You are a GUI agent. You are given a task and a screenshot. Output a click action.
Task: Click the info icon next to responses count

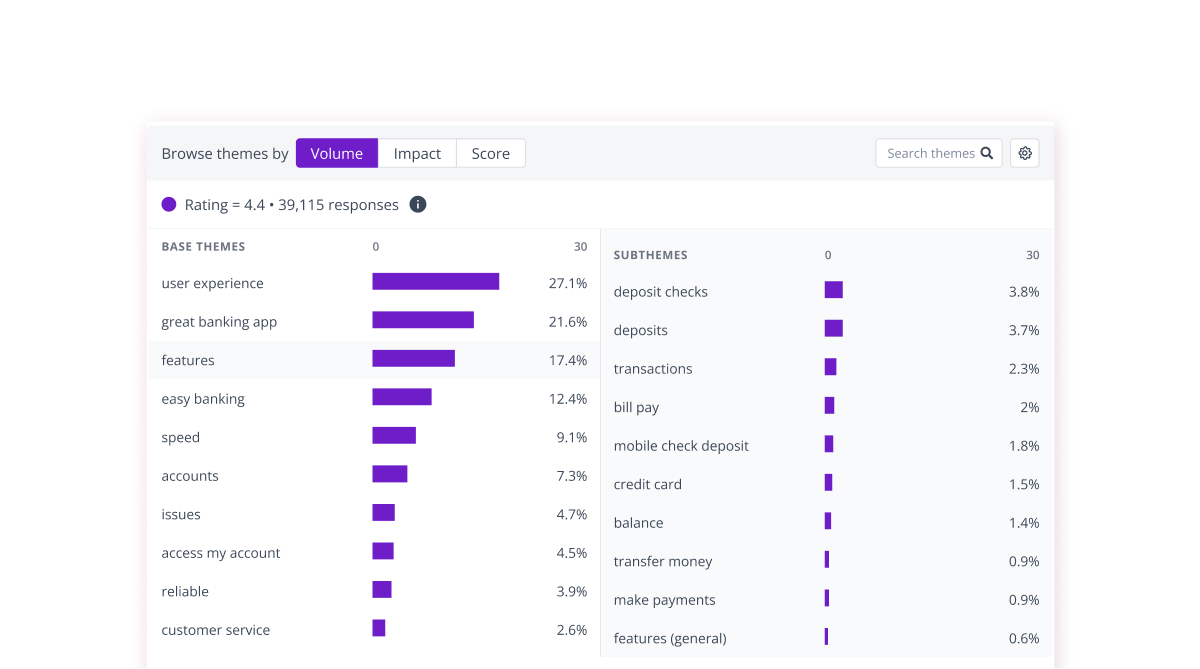[417, 204]
